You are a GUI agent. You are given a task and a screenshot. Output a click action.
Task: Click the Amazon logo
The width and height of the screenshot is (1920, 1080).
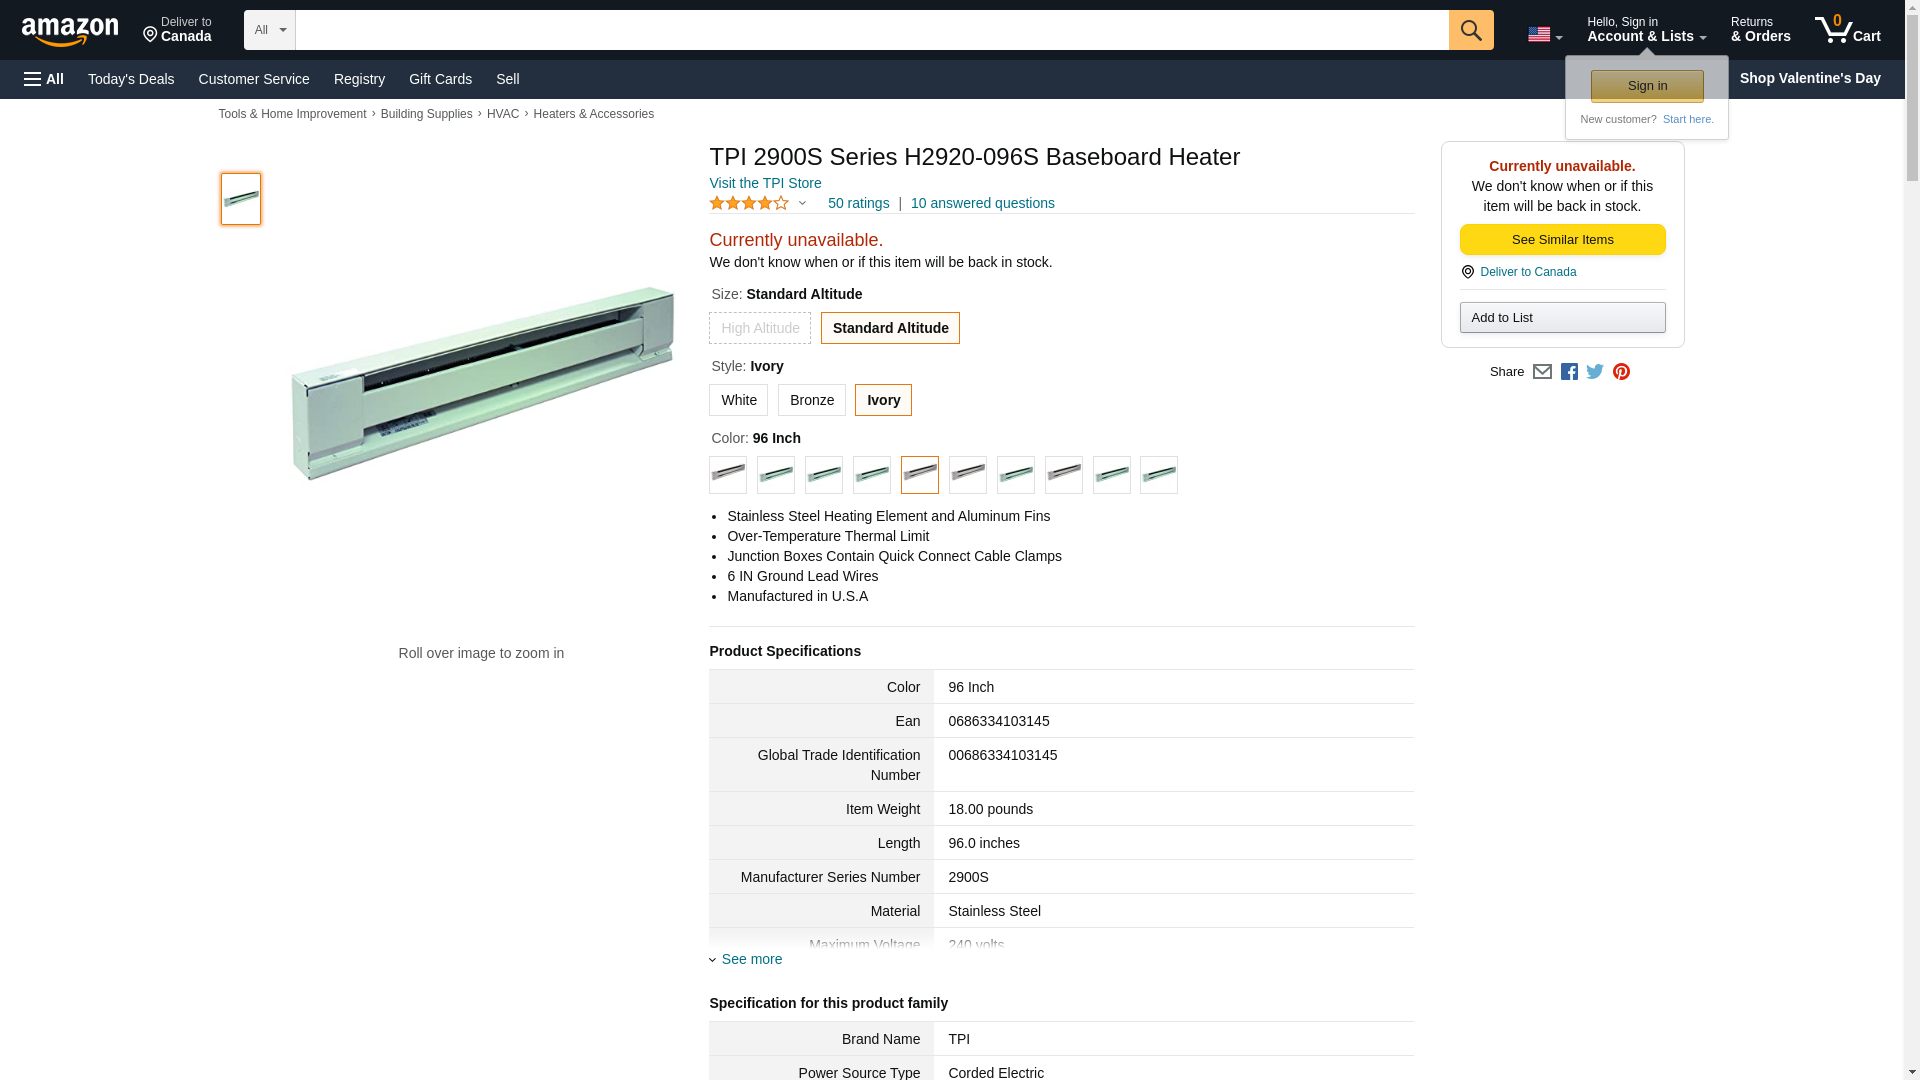(70, 31)
